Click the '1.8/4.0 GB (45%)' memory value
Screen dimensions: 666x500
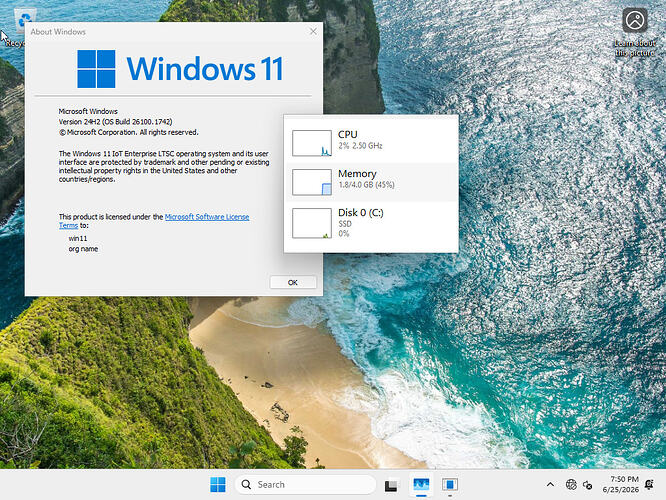coord(366,185)
